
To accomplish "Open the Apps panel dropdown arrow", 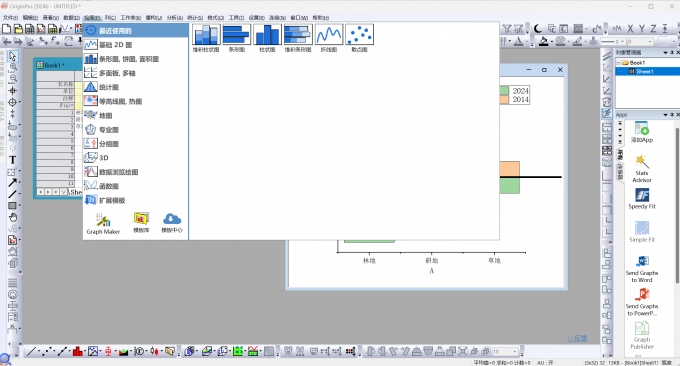I will 665,115.
